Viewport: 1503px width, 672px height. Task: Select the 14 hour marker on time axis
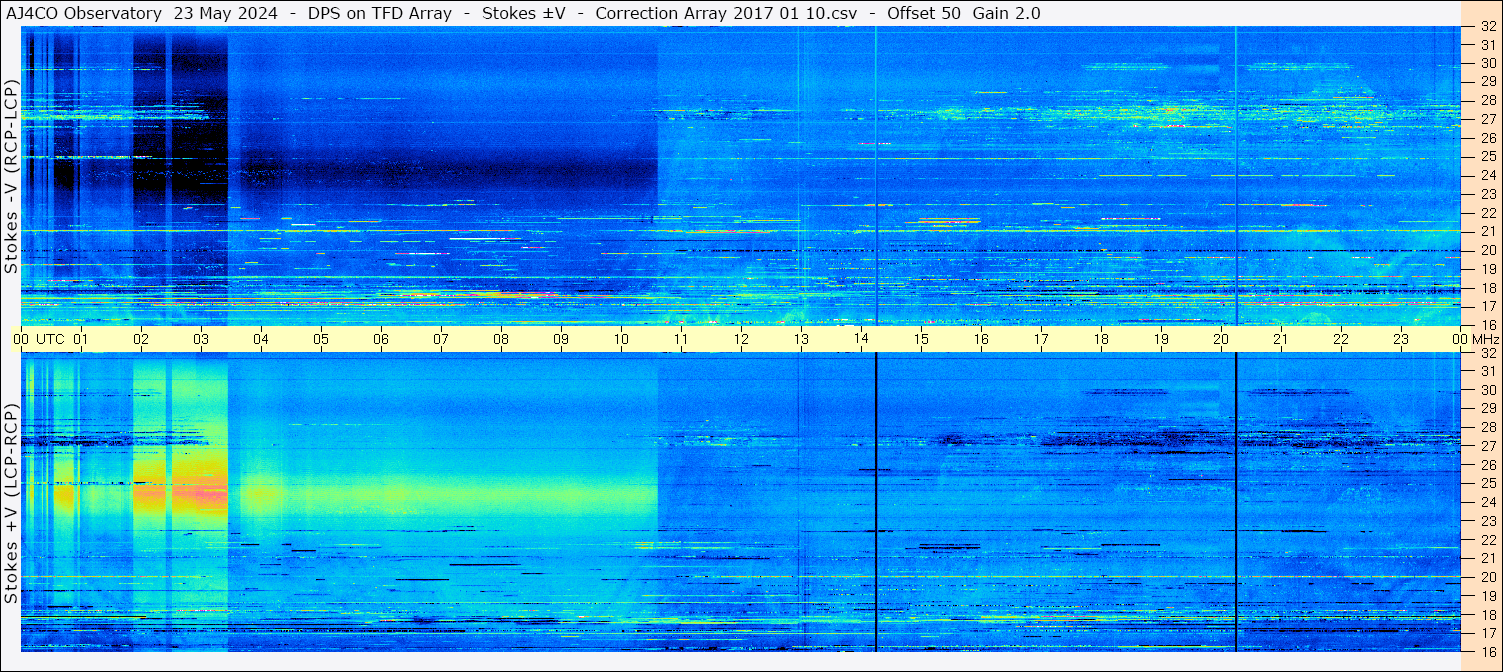click(x=861, y=339)
